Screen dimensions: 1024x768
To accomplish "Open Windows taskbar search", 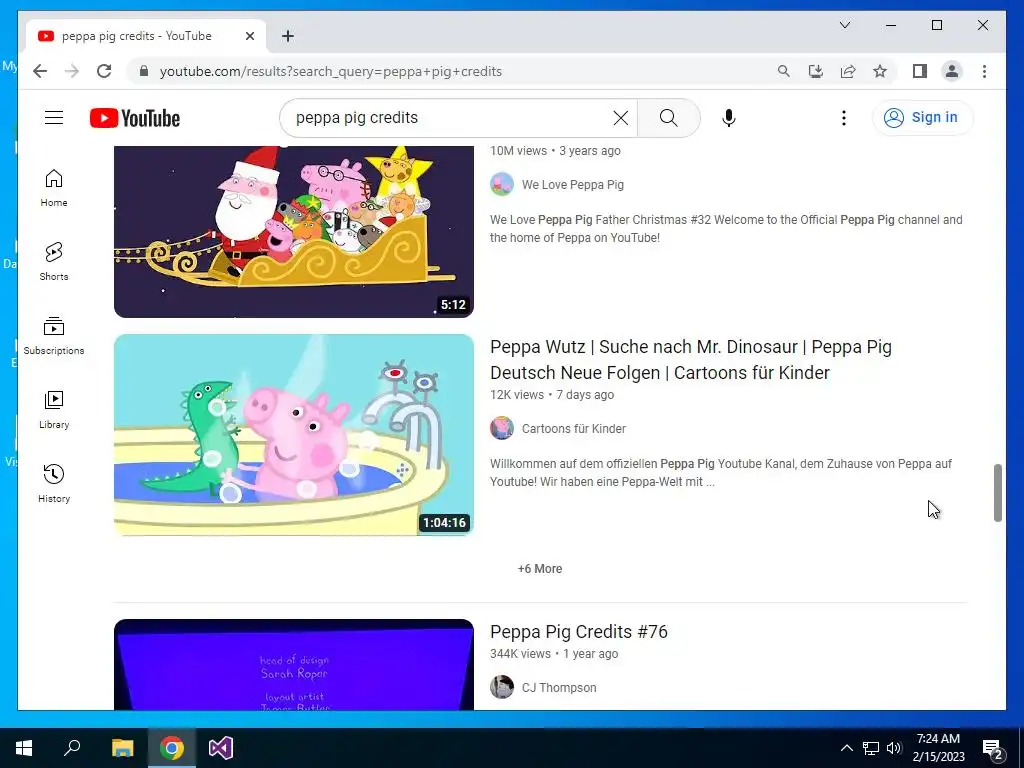I will [72, 748].
